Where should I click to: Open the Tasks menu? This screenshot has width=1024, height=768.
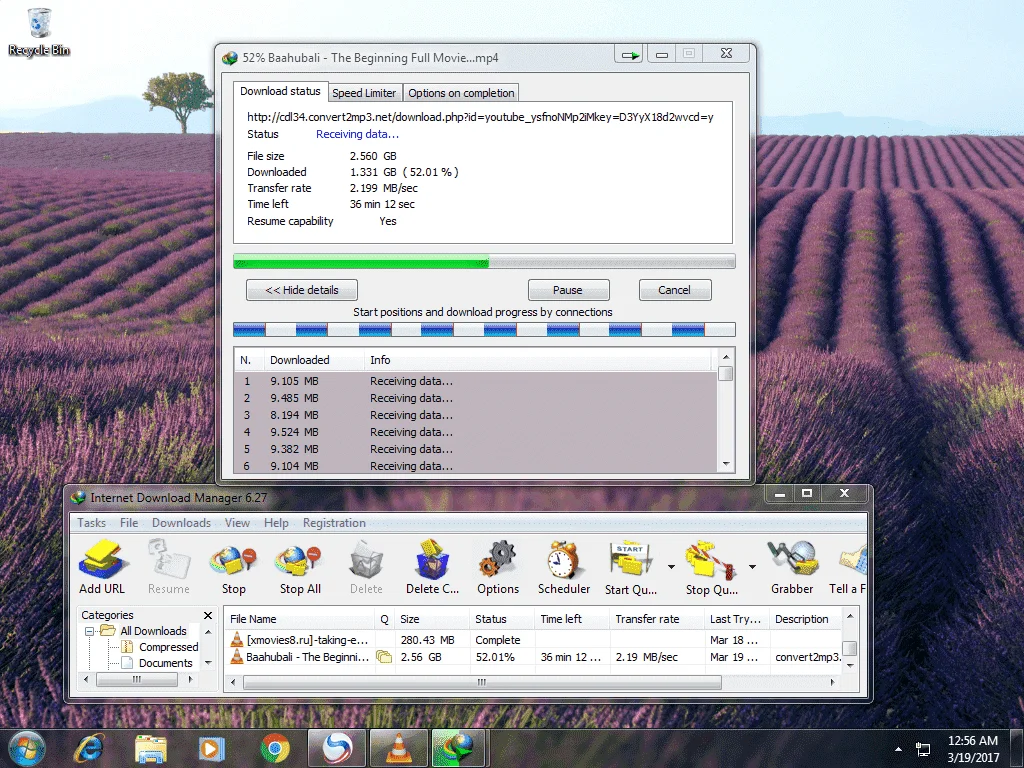tap(91, 522)
